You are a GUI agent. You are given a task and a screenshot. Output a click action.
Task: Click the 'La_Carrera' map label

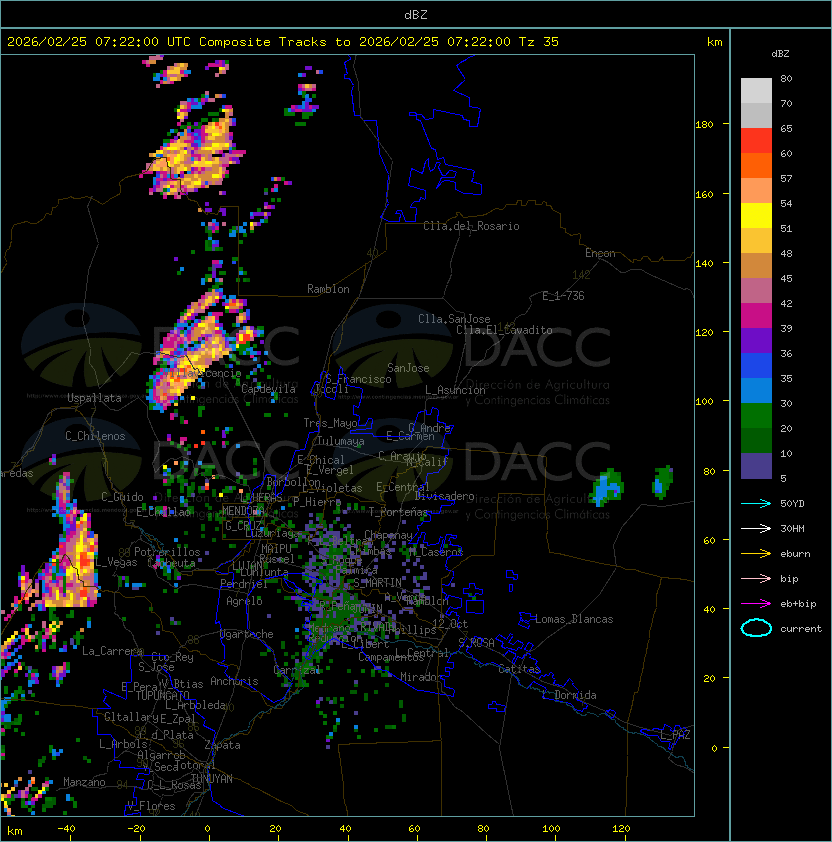tap(112, 651)
